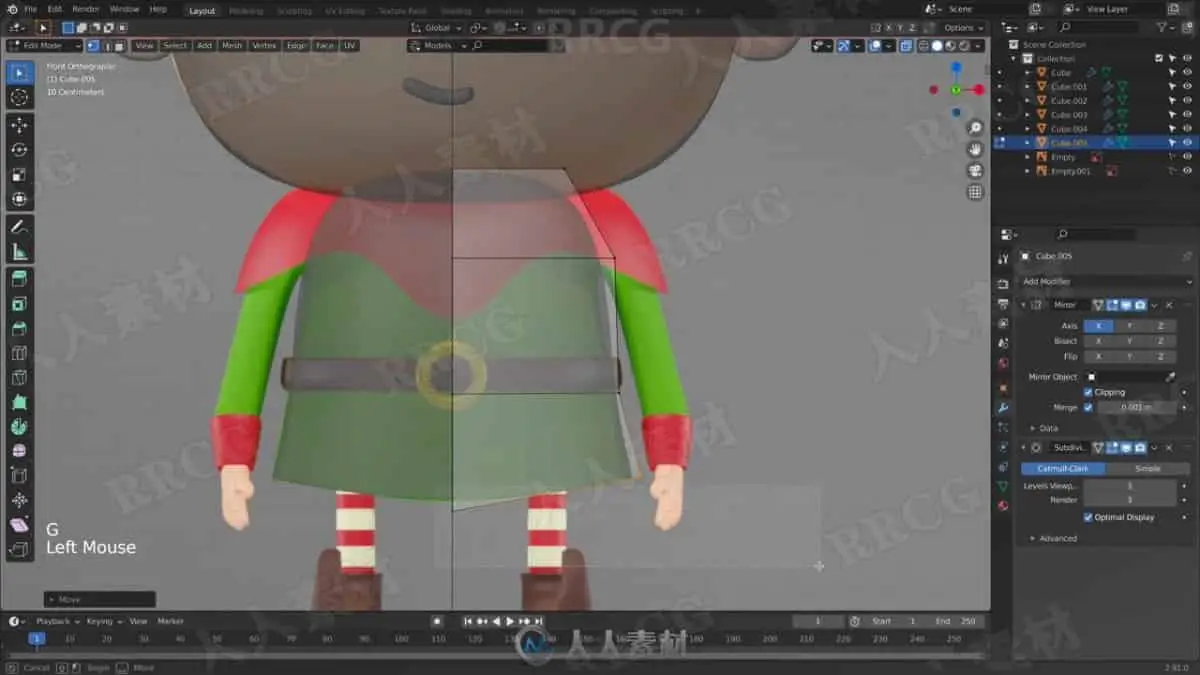Open the Options dropdown in viewport header

[x=961, y=28]
